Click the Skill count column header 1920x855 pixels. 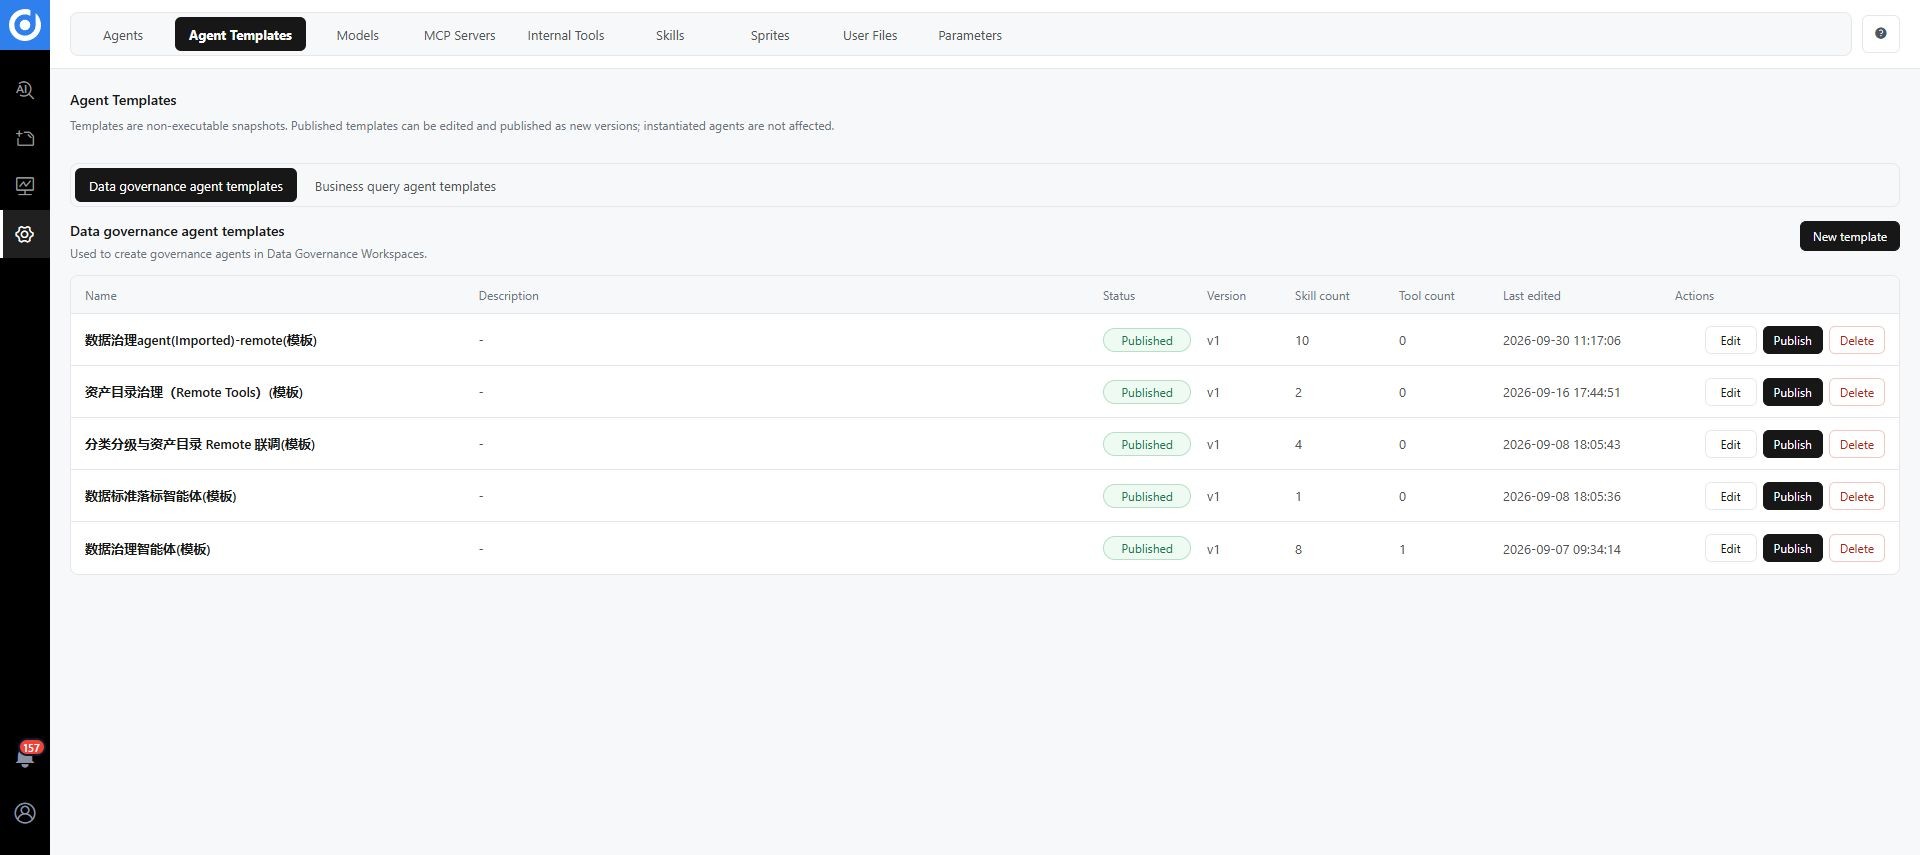click(x=1321, y=296)
